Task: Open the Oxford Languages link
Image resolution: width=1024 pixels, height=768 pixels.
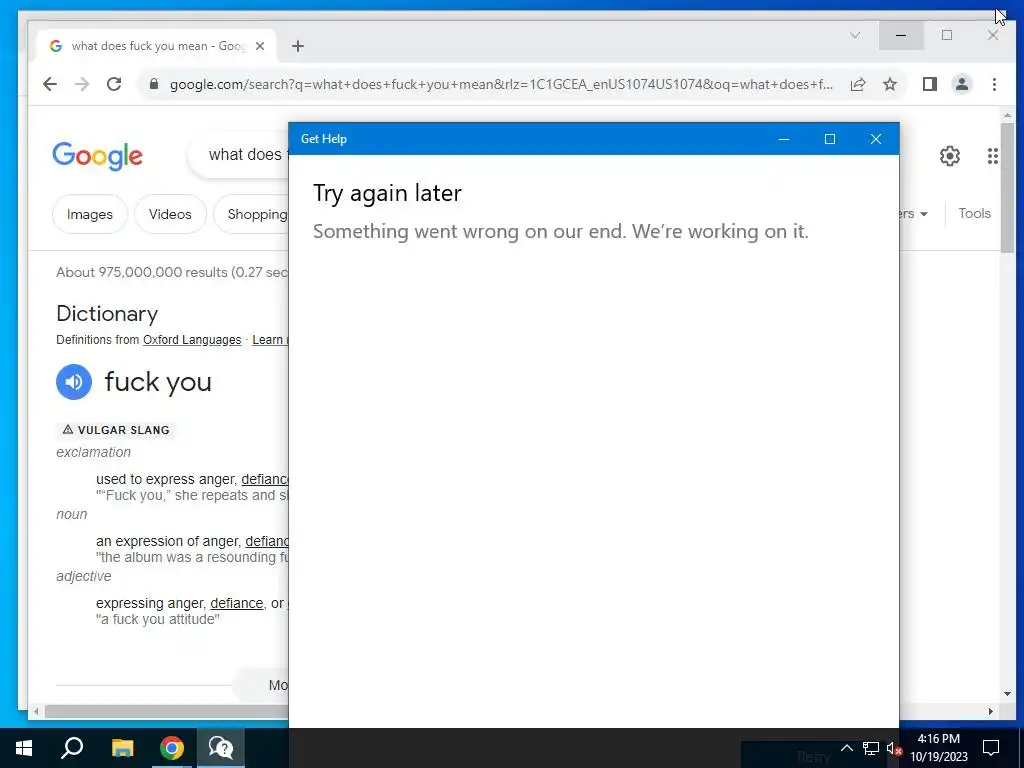Action: pyautogui.click(x=192, y=340)
